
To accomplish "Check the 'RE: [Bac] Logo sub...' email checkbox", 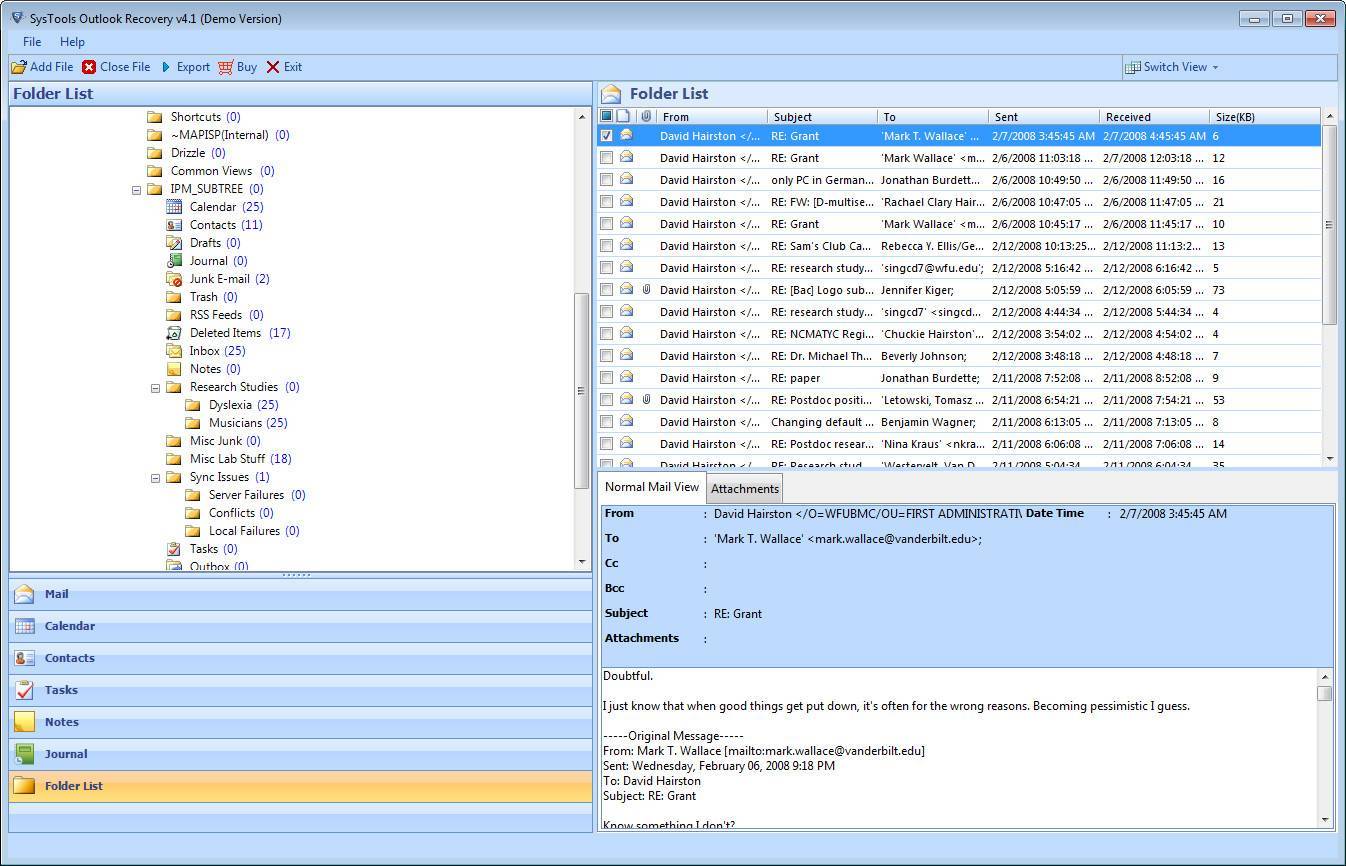I will (x=606, y=290).
